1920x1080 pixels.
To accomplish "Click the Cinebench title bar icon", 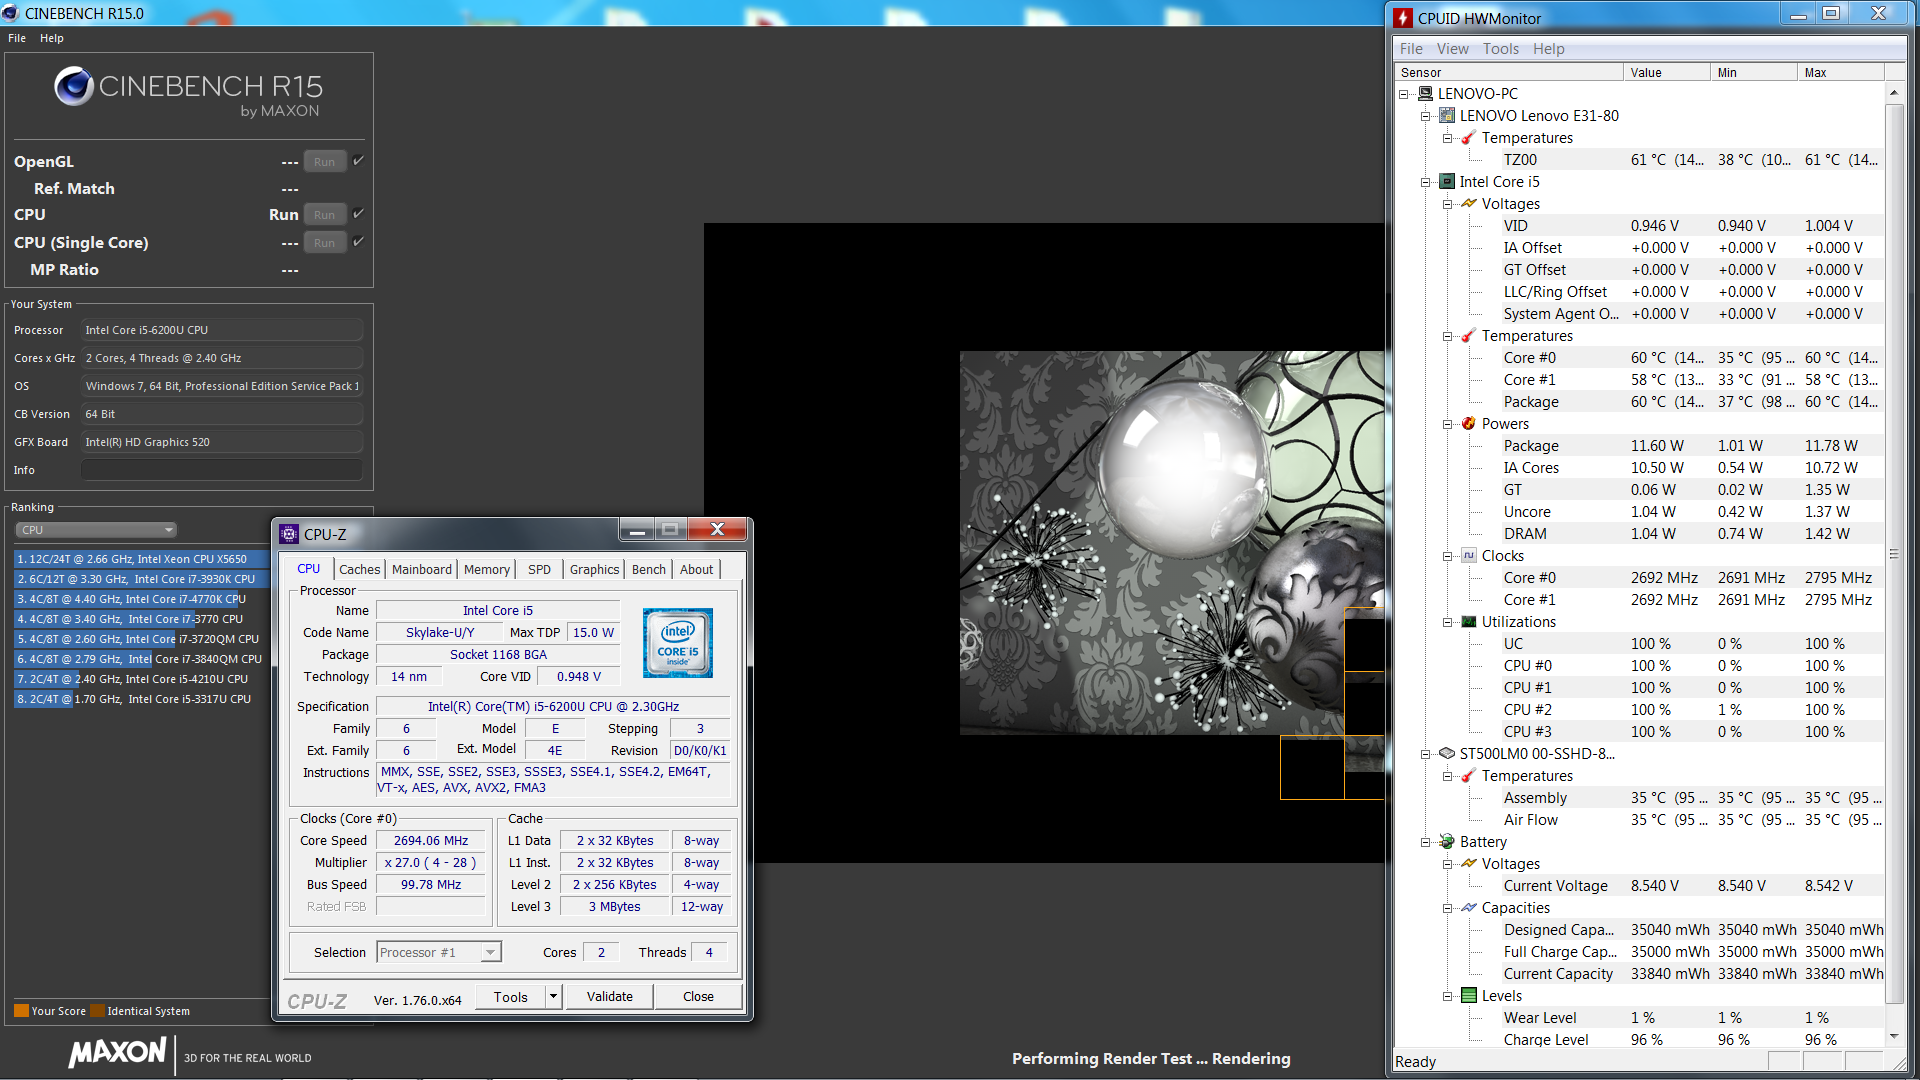I will [10, 13].
